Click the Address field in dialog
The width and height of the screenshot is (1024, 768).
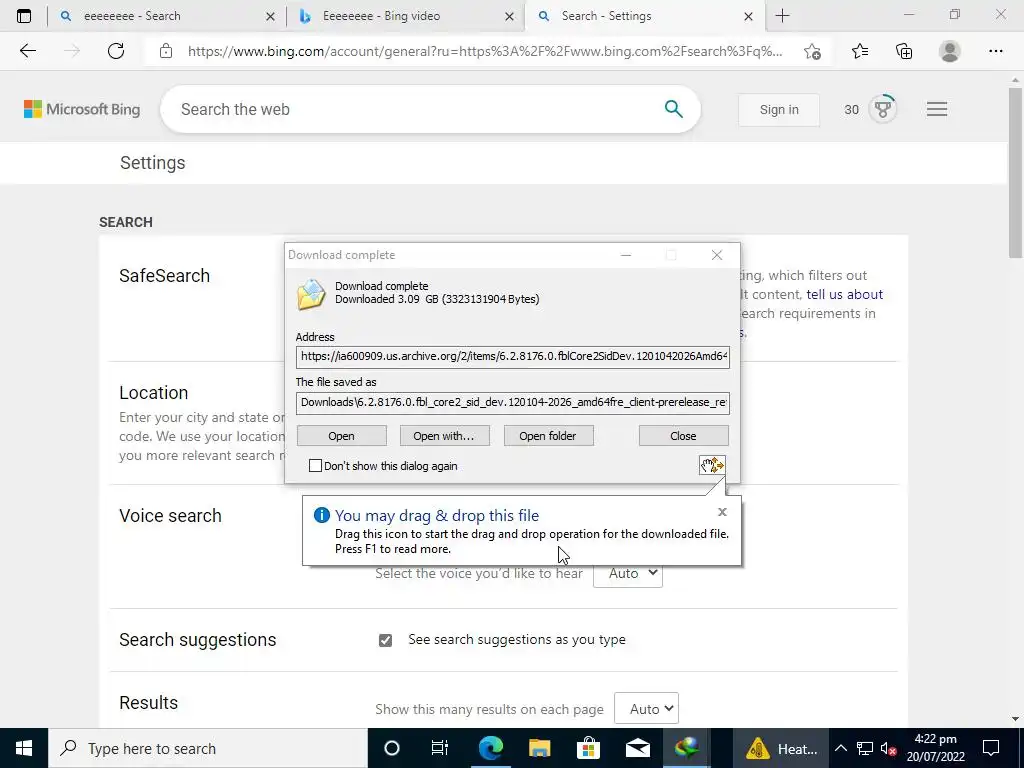513,357
